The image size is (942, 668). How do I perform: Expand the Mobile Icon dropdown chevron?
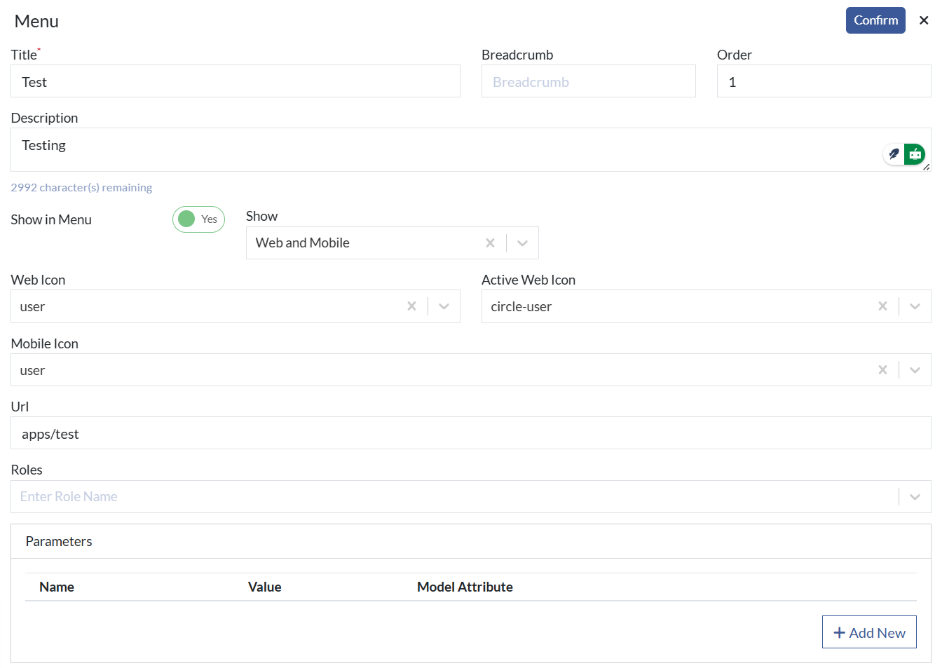(x=915, y=370)
